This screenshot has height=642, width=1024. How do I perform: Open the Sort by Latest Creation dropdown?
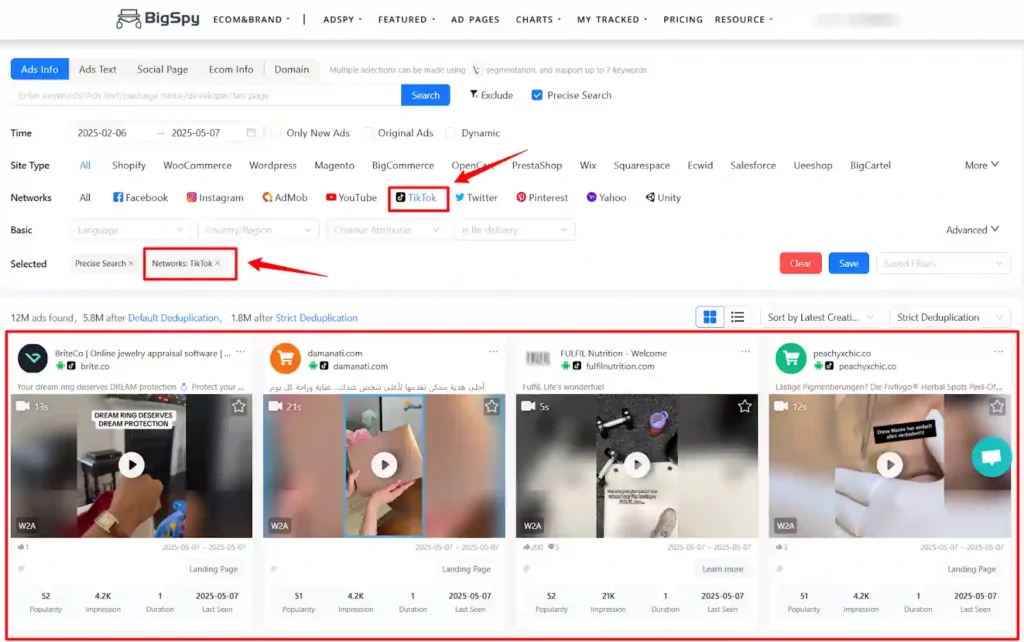pyautogui.click(x=820, y=317)
